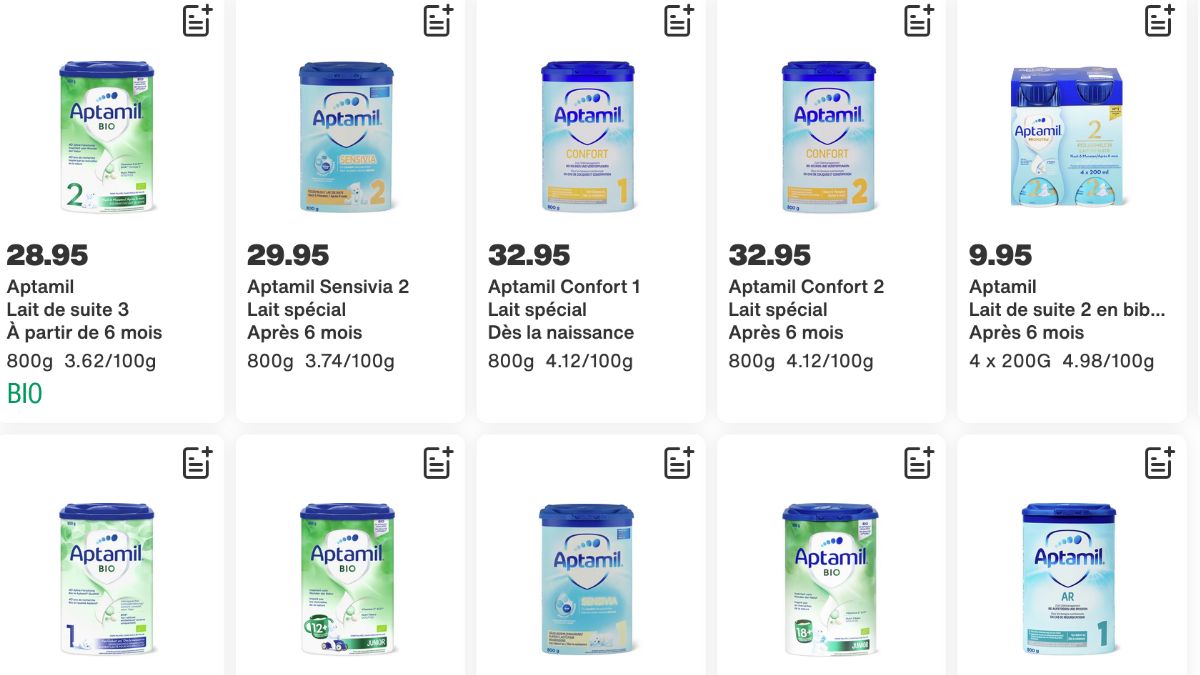Add Aptamil Confort 1 to shopping list
Viewport: 1200px width, 675px height.
click(678, 20)
